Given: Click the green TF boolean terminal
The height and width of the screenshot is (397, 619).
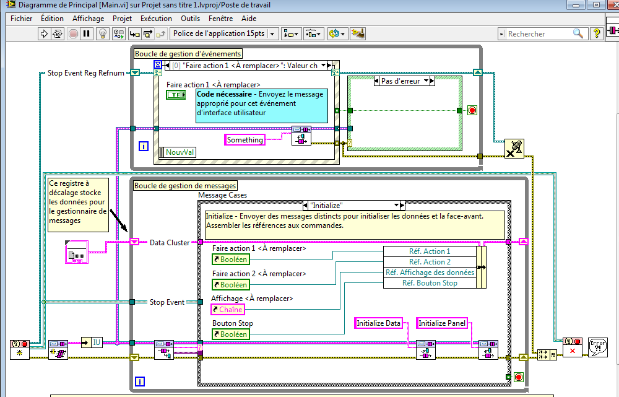Looking at the screenshot, I should pyautogui.click(x=176, y=95).
